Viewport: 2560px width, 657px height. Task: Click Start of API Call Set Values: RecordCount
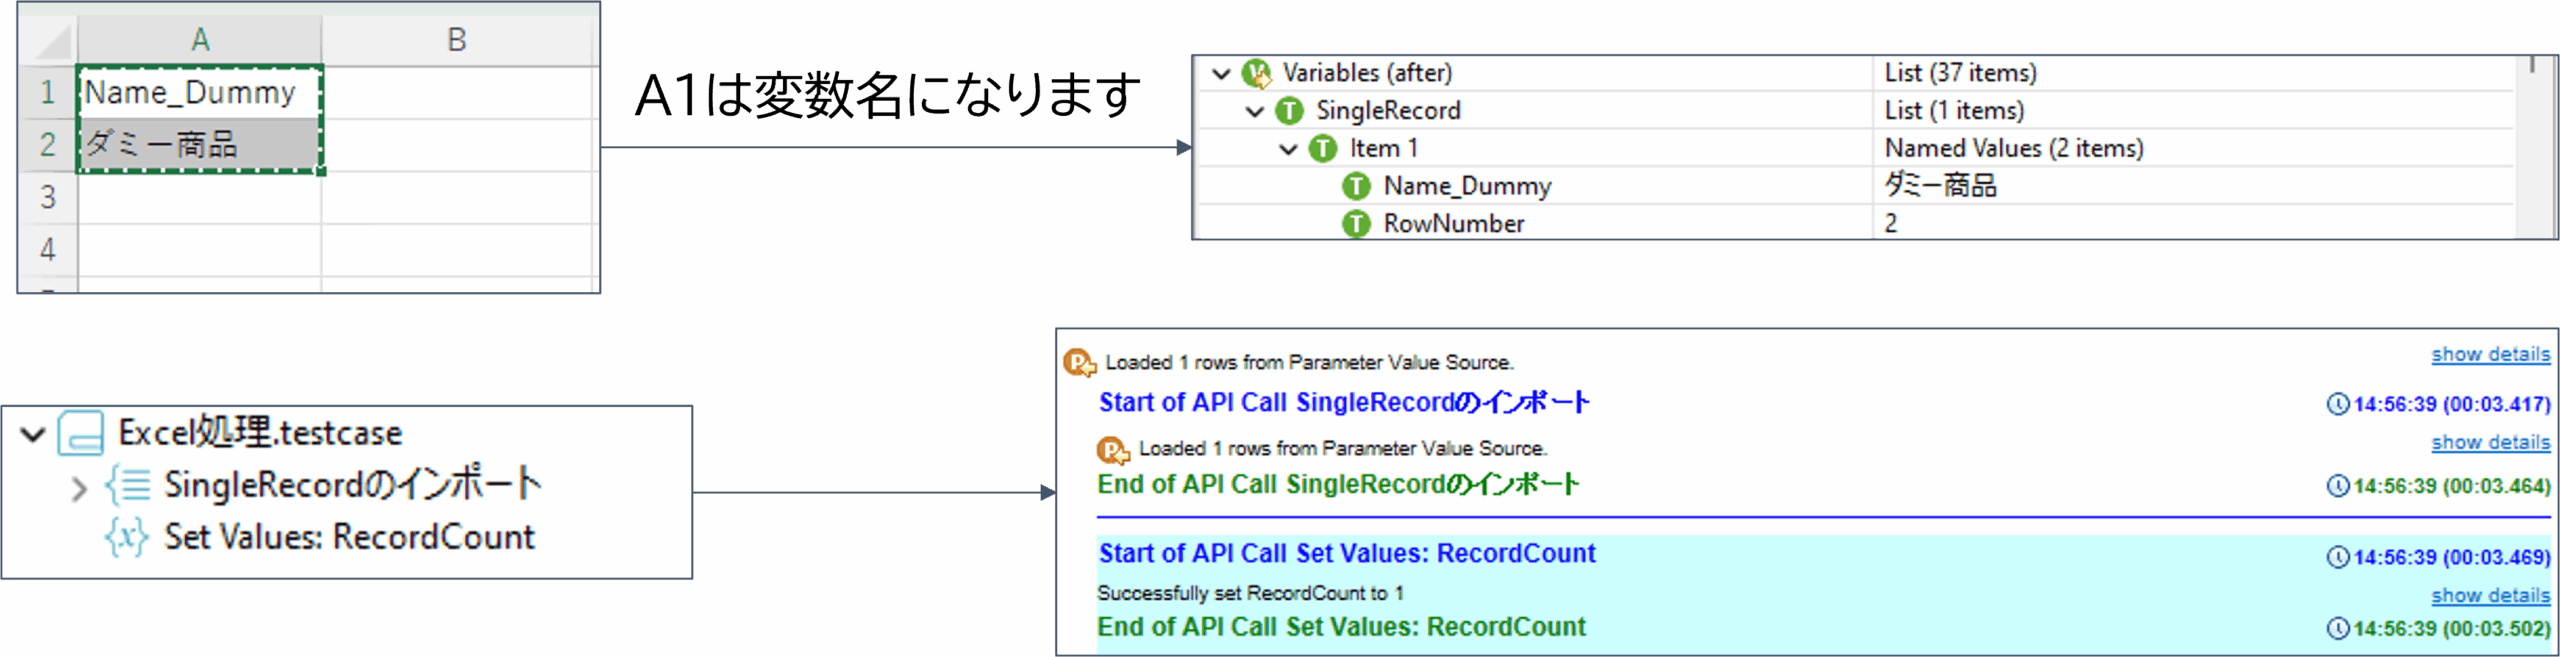coord(1347,553)
